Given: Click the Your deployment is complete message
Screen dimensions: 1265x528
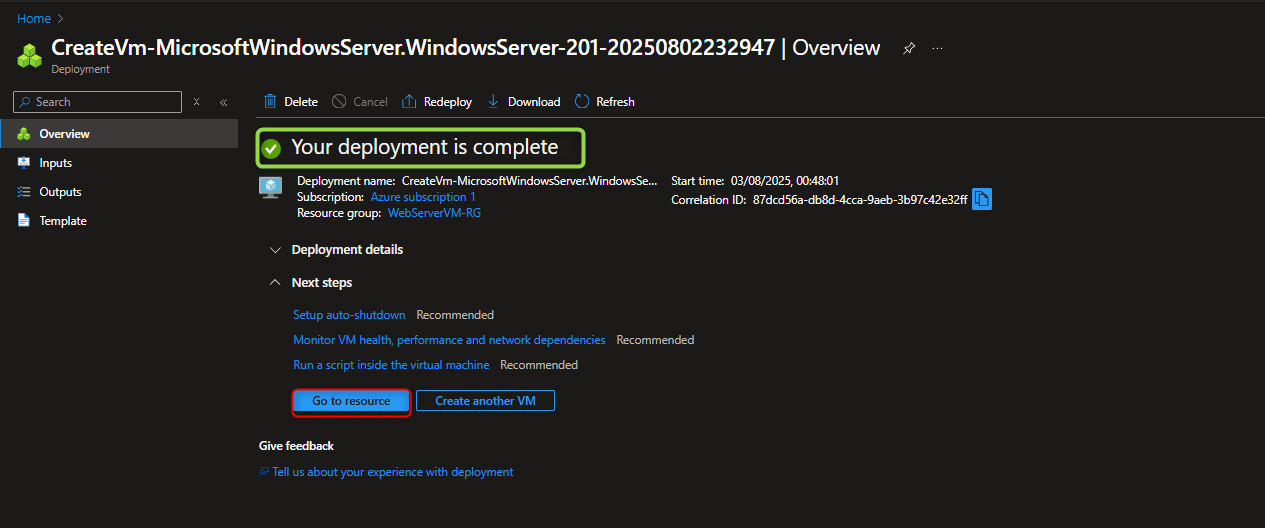Looking at the screenshot, I should point(424,147).
